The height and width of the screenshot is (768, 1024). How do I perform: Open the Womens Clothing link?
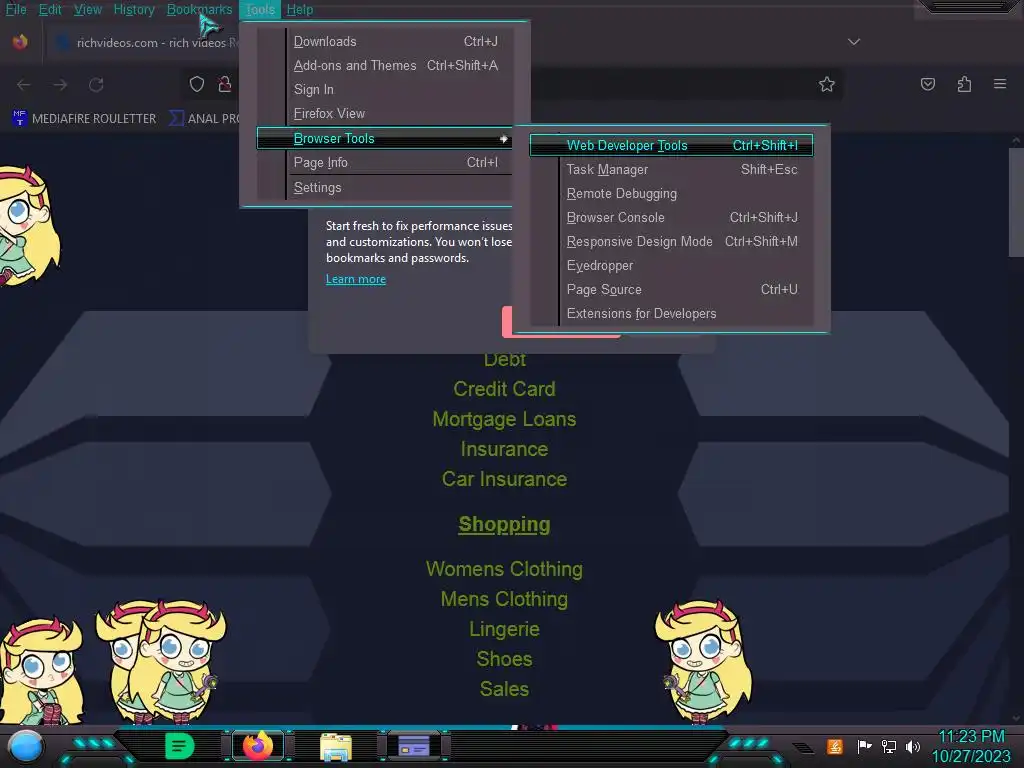point(504,569)
